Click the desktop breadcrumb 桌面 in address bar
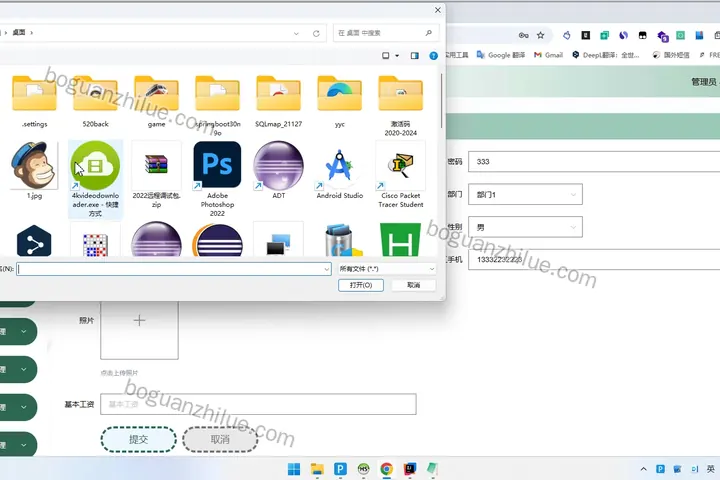This screenshot has height=480, width=720. (19, 33)
